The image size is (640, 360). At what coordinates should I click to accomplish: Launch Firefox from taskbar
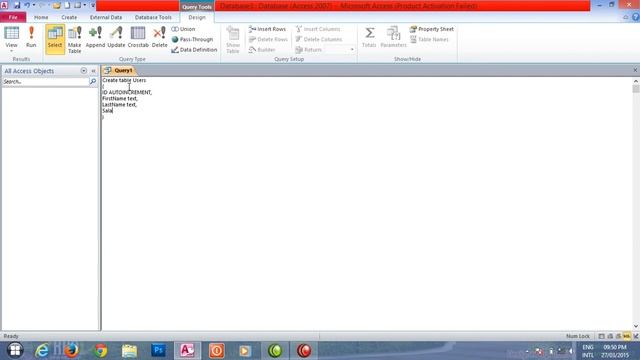(x=71, y=350)
